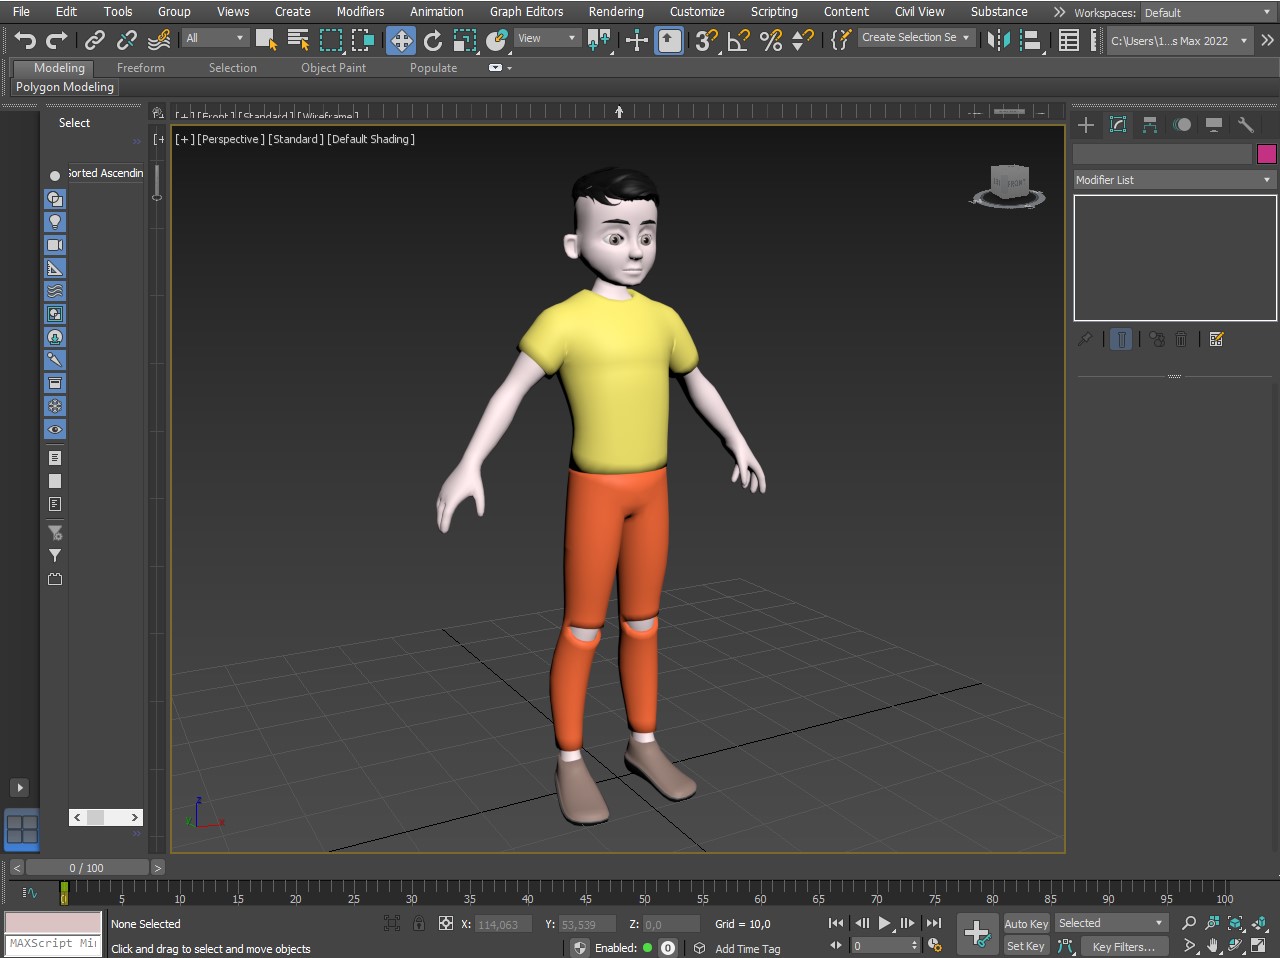1280x958 pixels.
Task: Click the Key Filters button
Action: 1123,947
